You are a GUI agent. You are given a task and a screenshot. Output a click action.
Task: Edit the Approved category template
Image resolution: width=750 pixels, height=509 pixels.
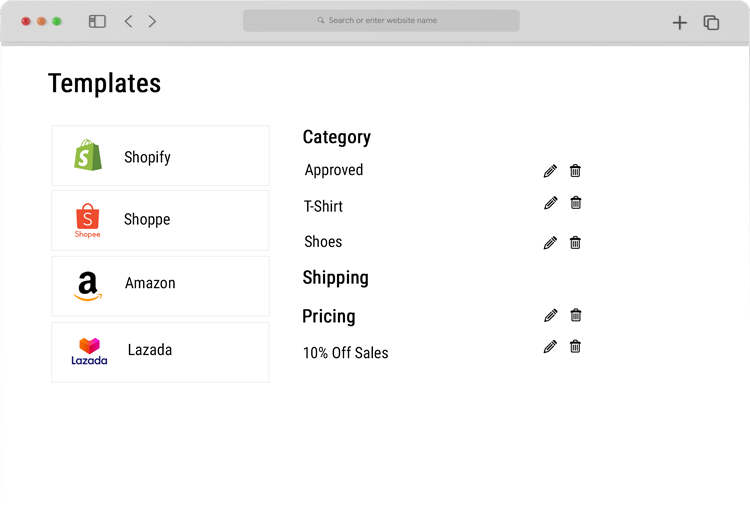(550, 171)
